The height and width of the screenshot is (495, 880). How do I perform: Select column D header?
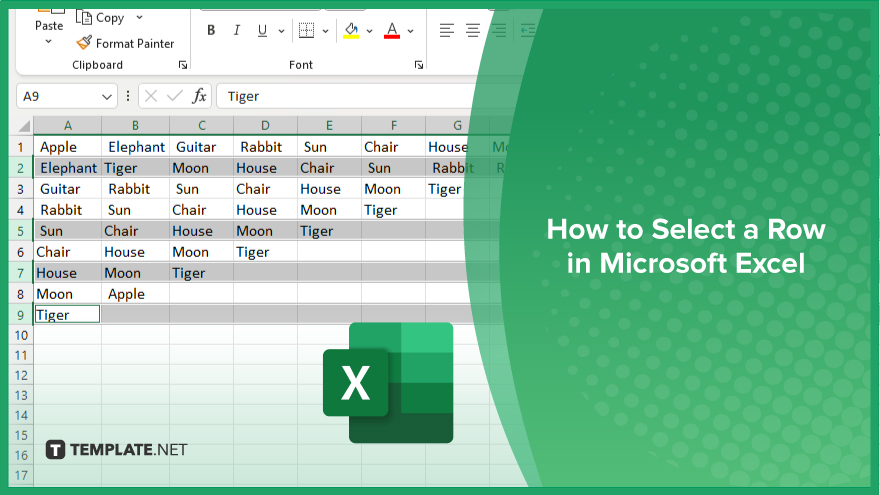[265, 125]
